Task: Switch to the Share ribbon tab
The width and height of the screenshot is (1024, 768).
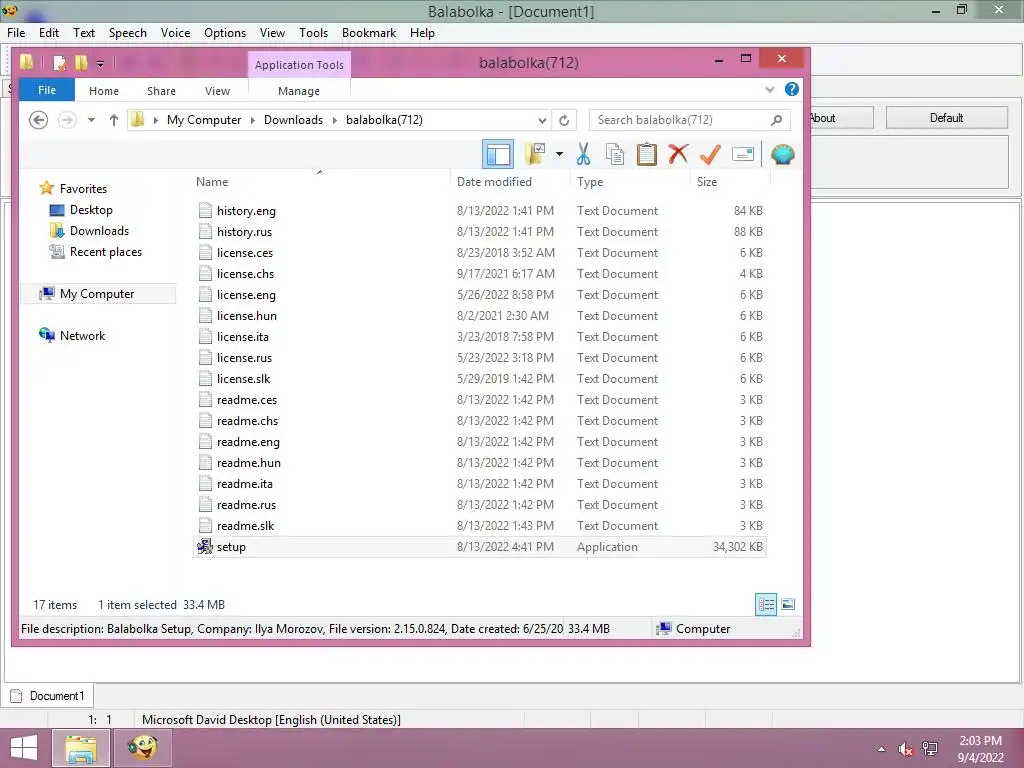Action: click(x=161, y=91)
